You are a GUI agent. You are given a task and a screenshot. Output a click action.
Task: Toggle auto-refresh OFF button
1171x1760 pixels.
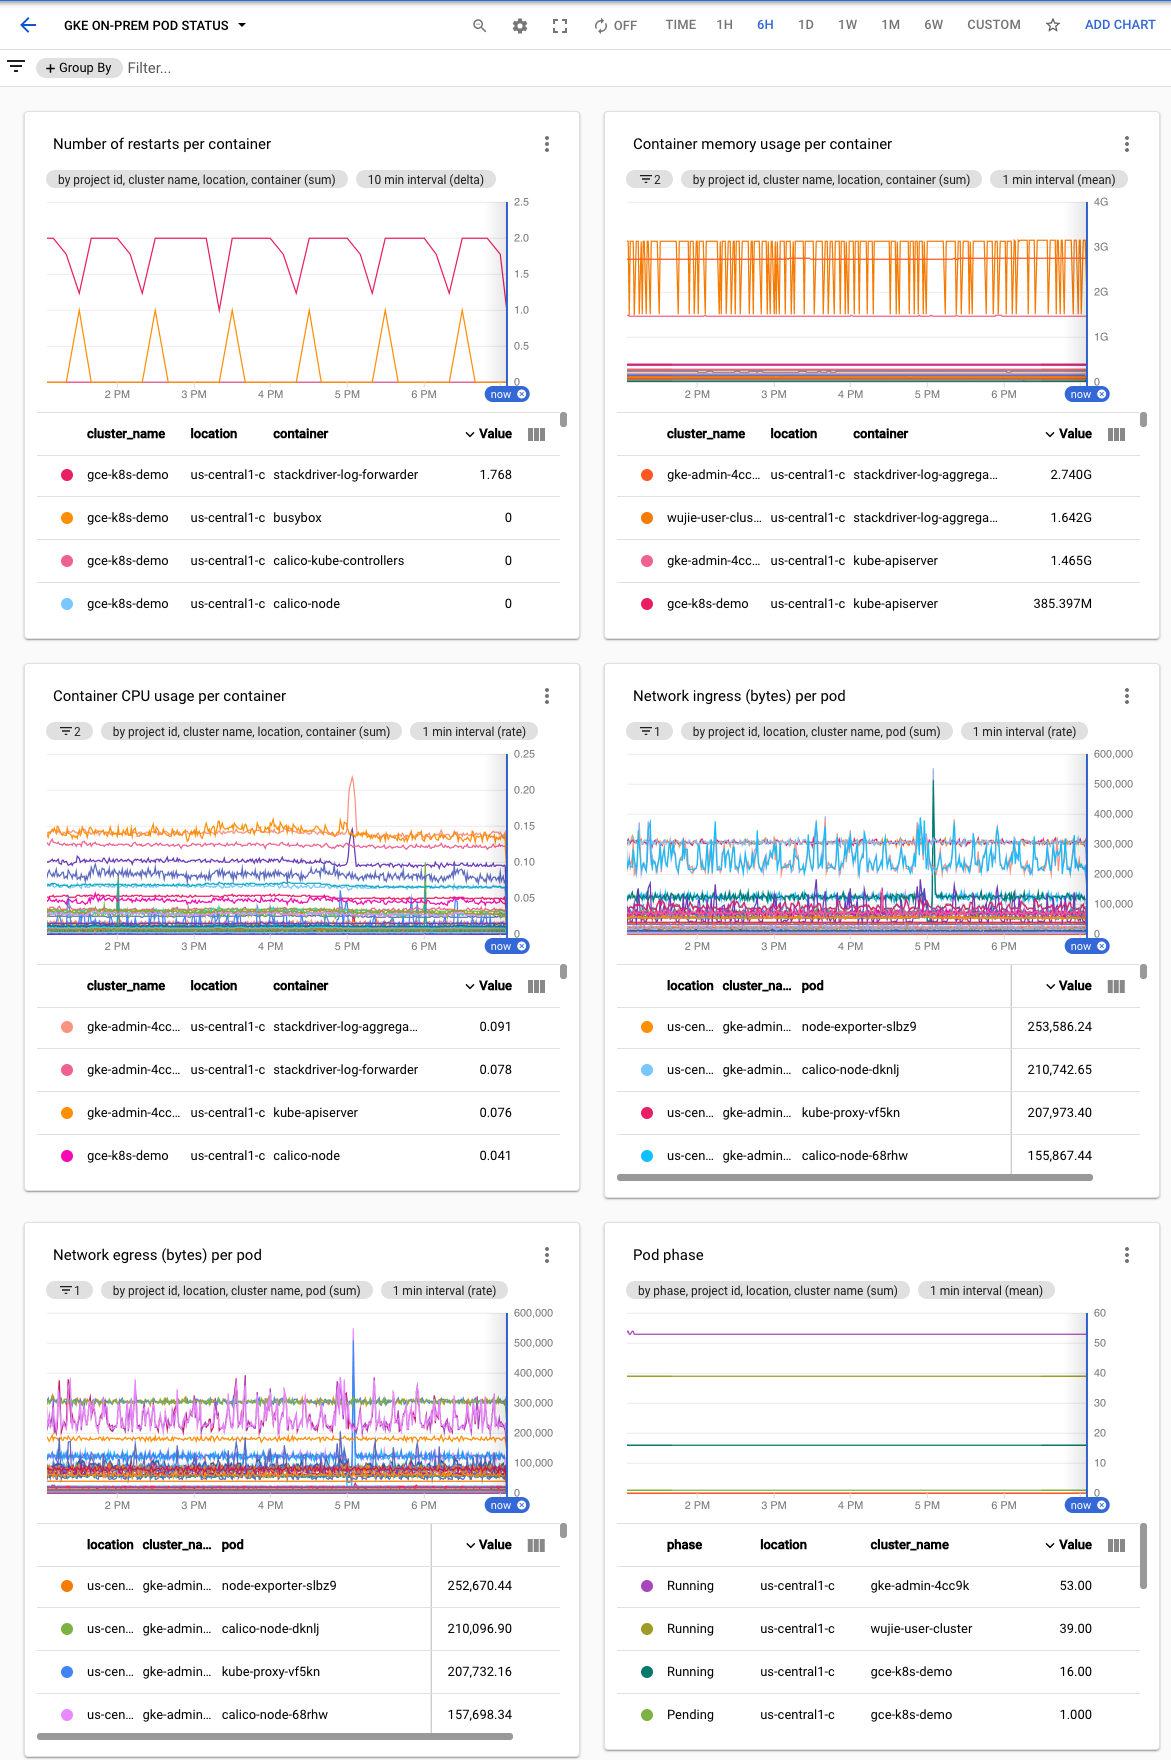point(615,26)
